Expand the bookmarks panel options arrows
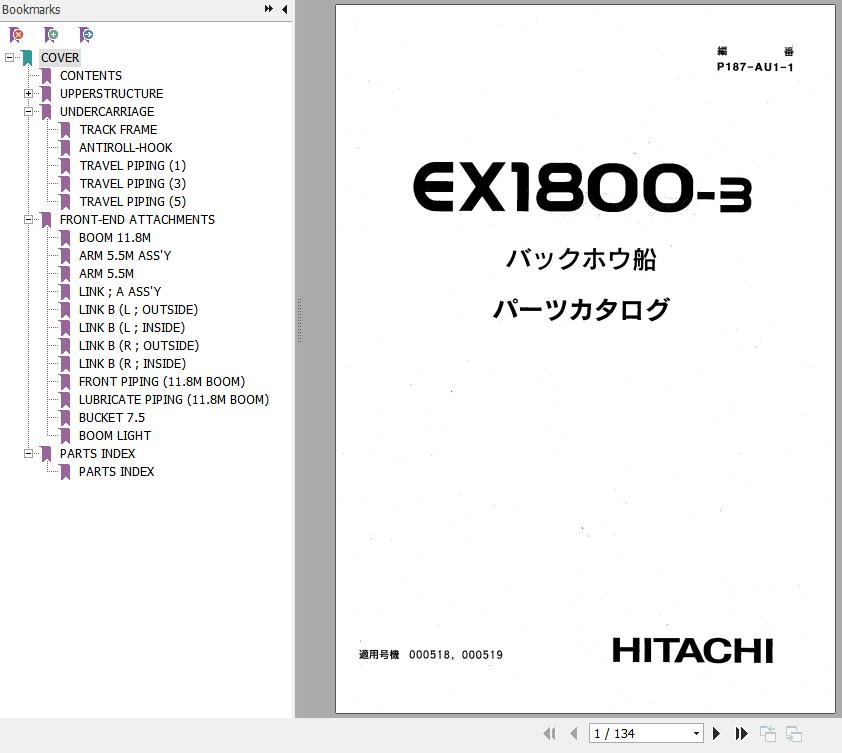Image resolution: width=842 pixels, height=753 pixels. coord(268,9)
